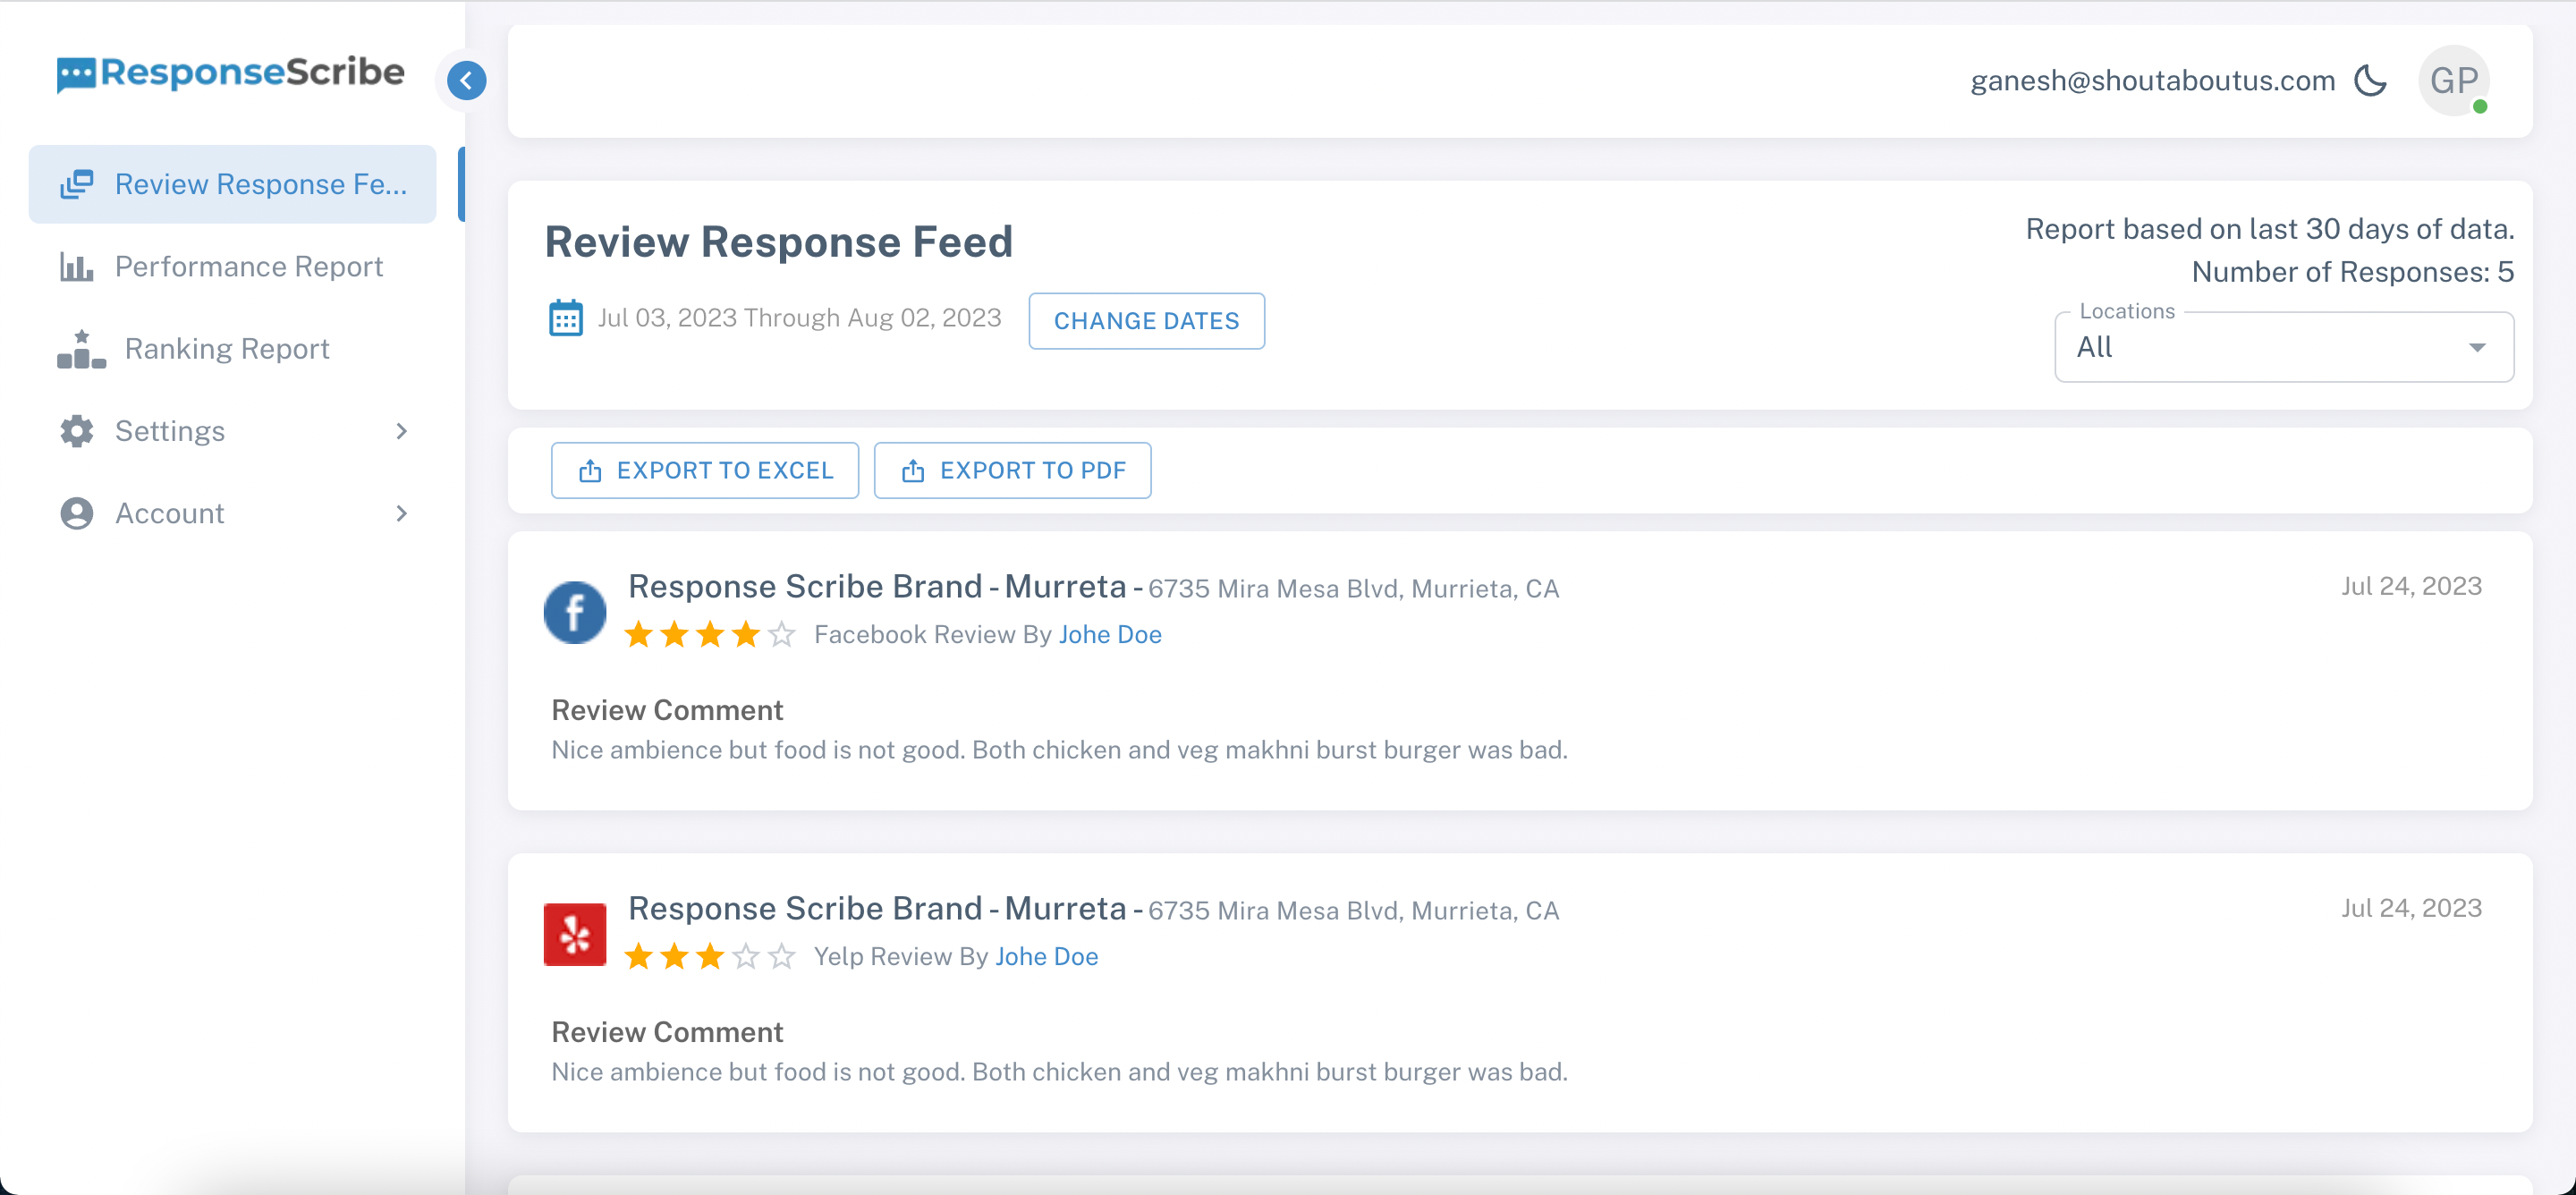Open Performance Report from the sidebar menu
The width and height of the screenshot is (2576, 1195).
pos(249,266)
